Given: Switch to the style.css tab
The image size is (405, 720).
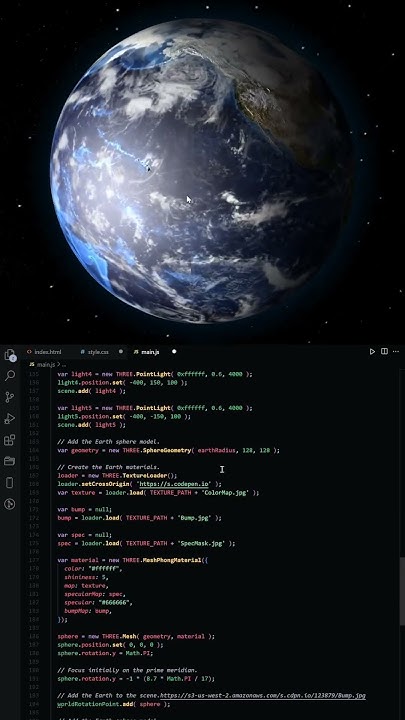Looking at the screenshot, I should [95, 352].
